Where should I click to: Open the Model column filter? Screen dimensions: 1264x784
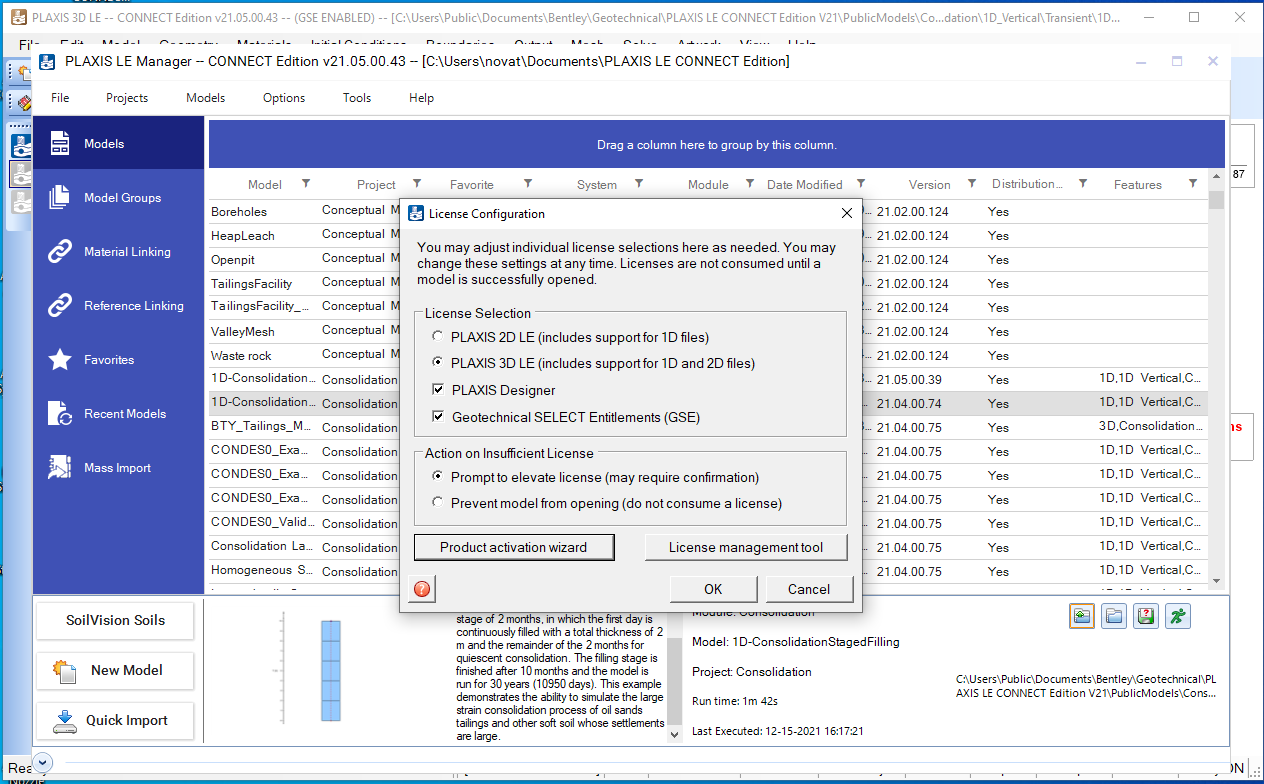point(306,184)
